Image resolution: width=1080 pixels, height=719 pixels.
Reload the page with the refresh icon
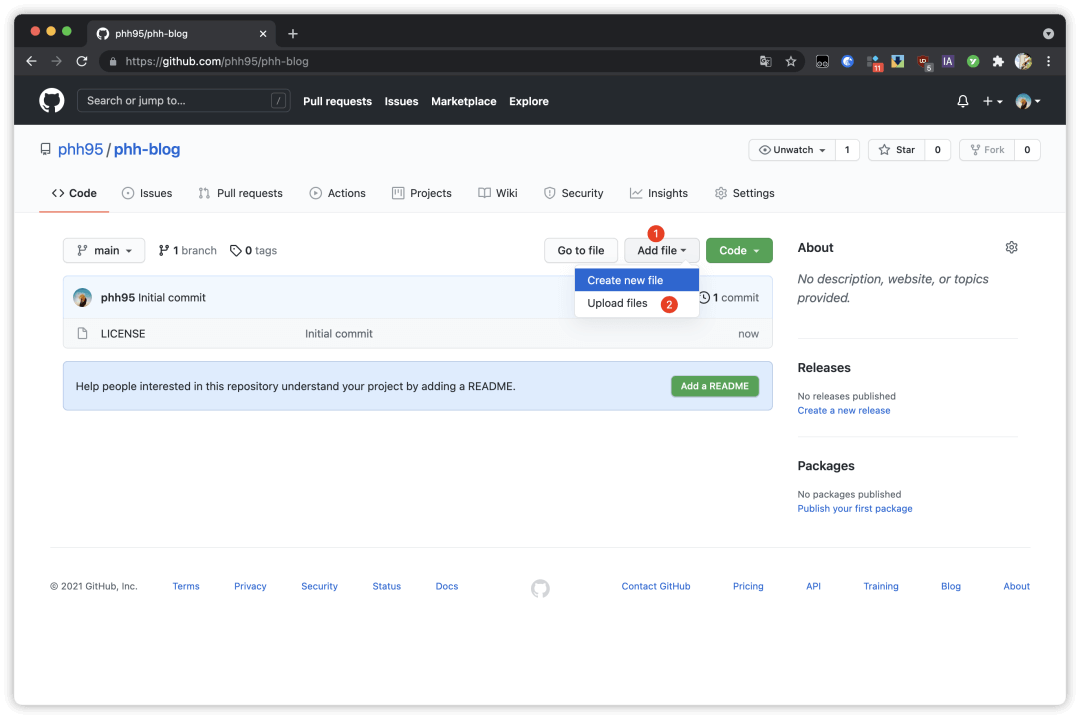(82, 61)
